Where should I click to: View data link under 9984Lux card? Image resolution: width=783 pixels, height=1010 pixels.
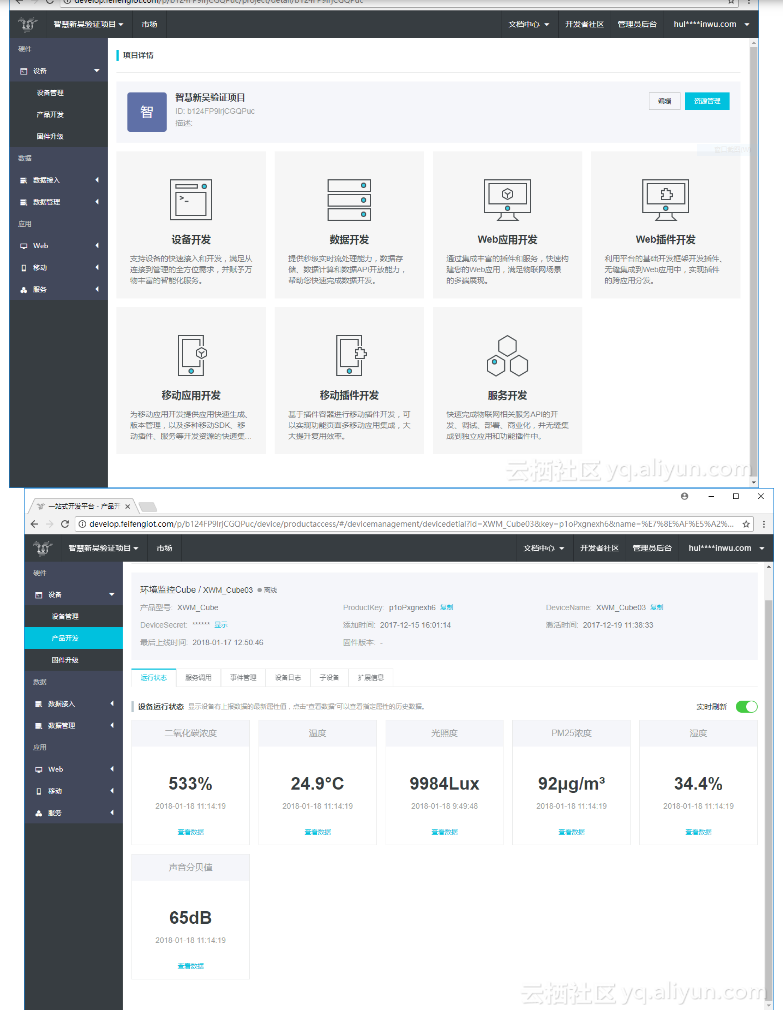(444, 832)
